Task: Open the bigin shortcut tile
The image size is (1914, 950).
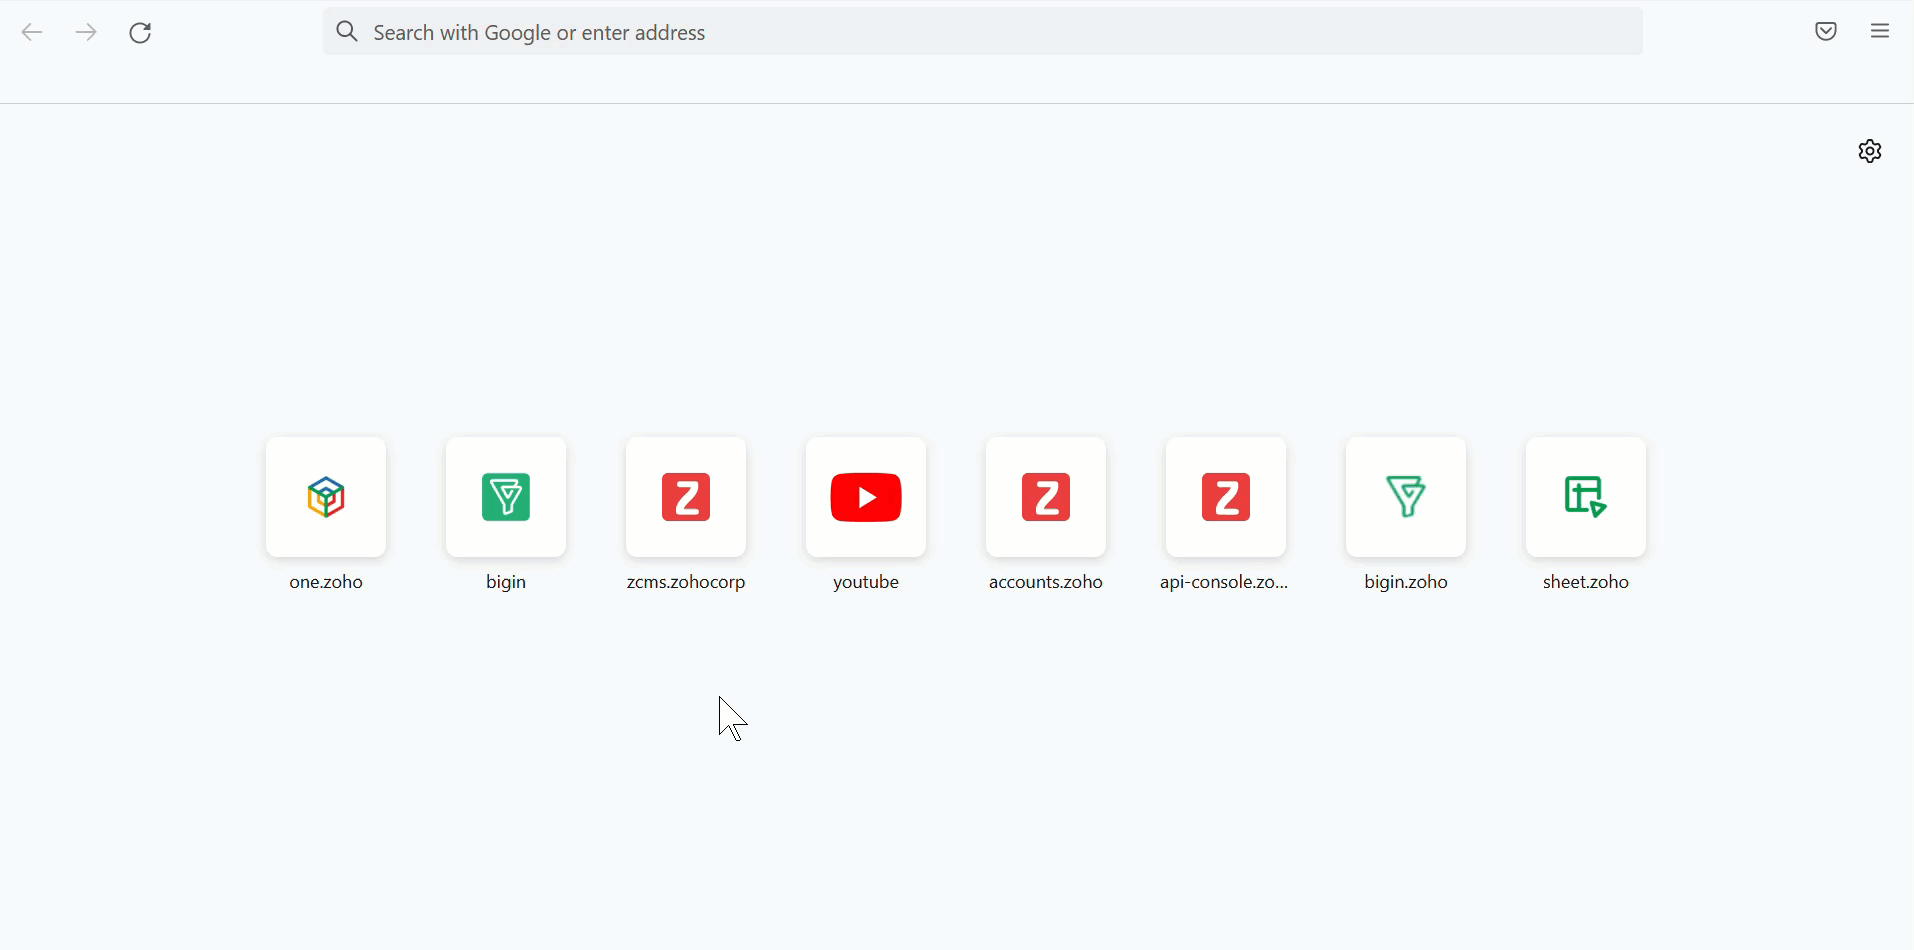Action: point(506,497)
